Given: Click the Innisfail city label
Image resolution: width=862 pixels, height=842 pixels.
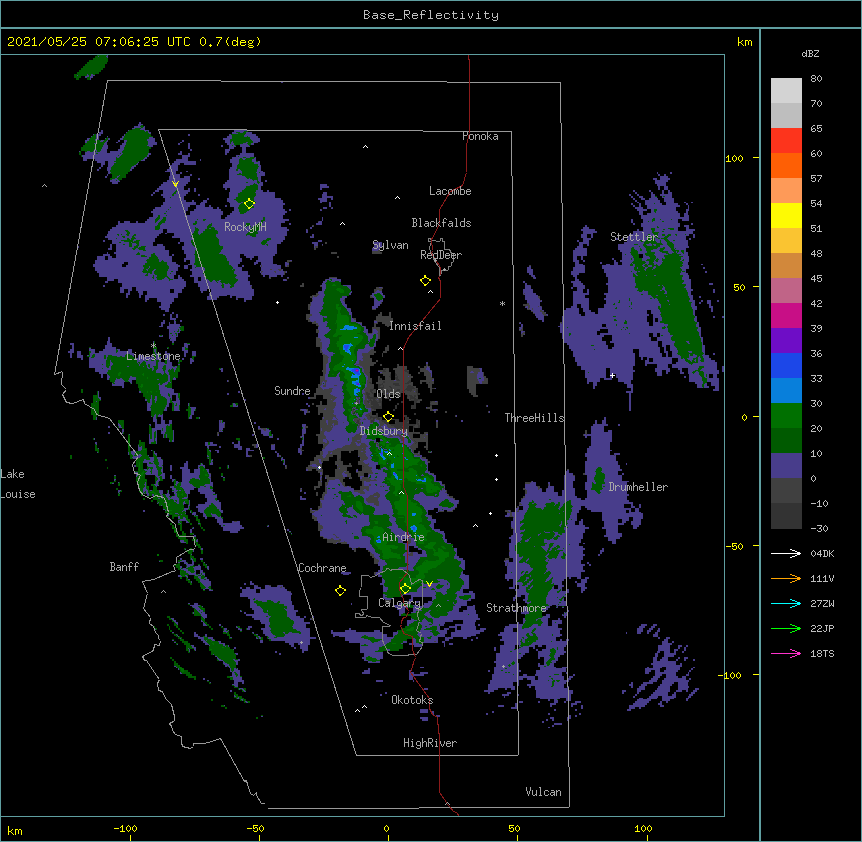Looking at the screenshot, I should pos(415,326).
